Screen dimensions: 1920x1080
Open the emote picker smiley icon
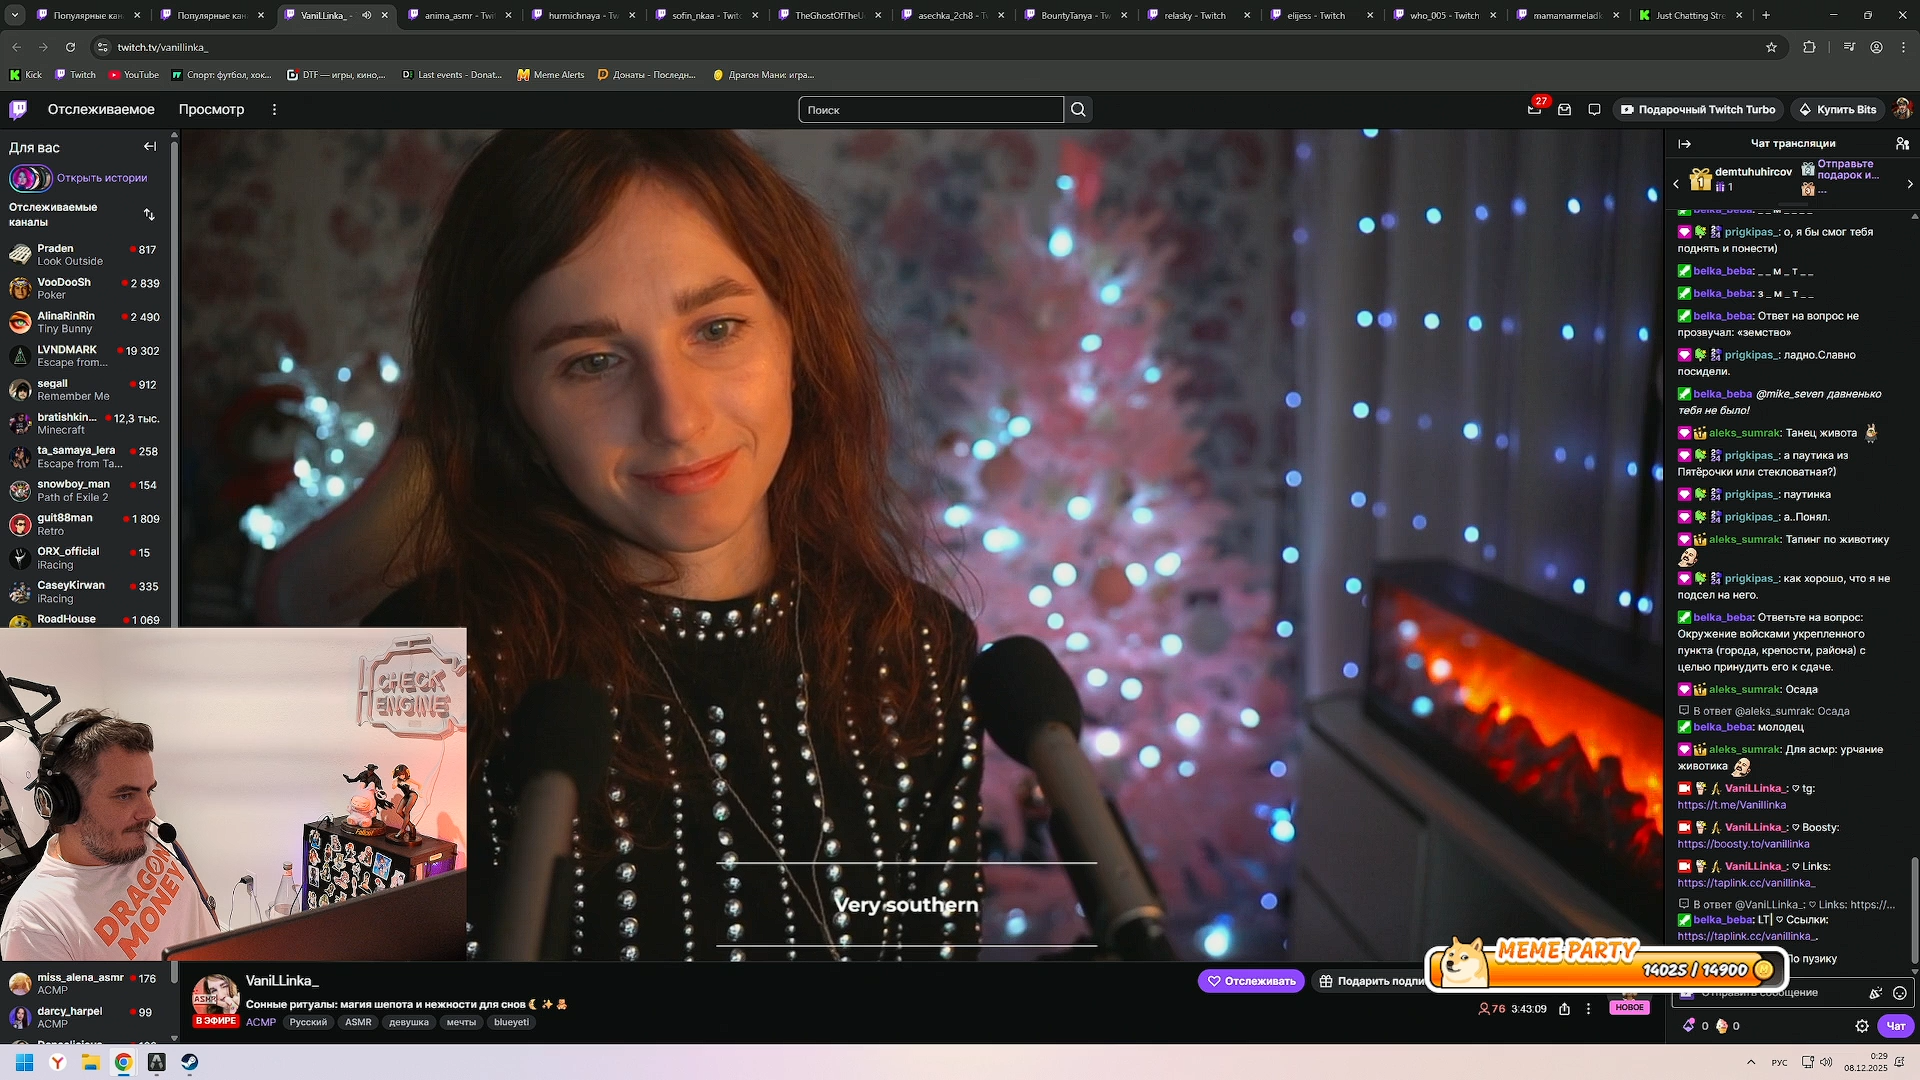click(x=1899, y=993)
